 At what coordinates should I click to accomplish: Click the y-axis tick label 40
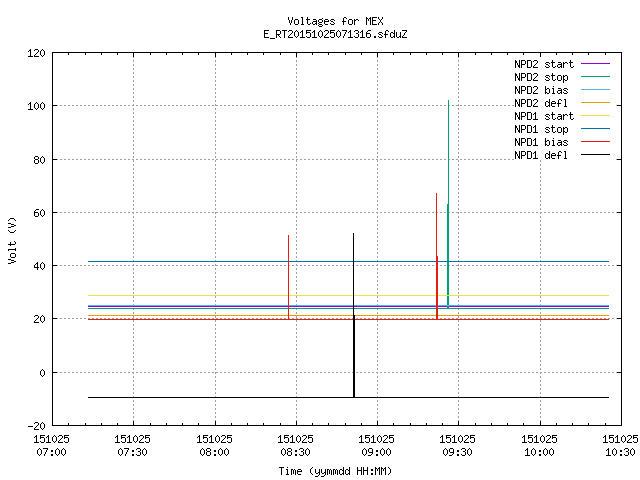(x=40, y=266)
